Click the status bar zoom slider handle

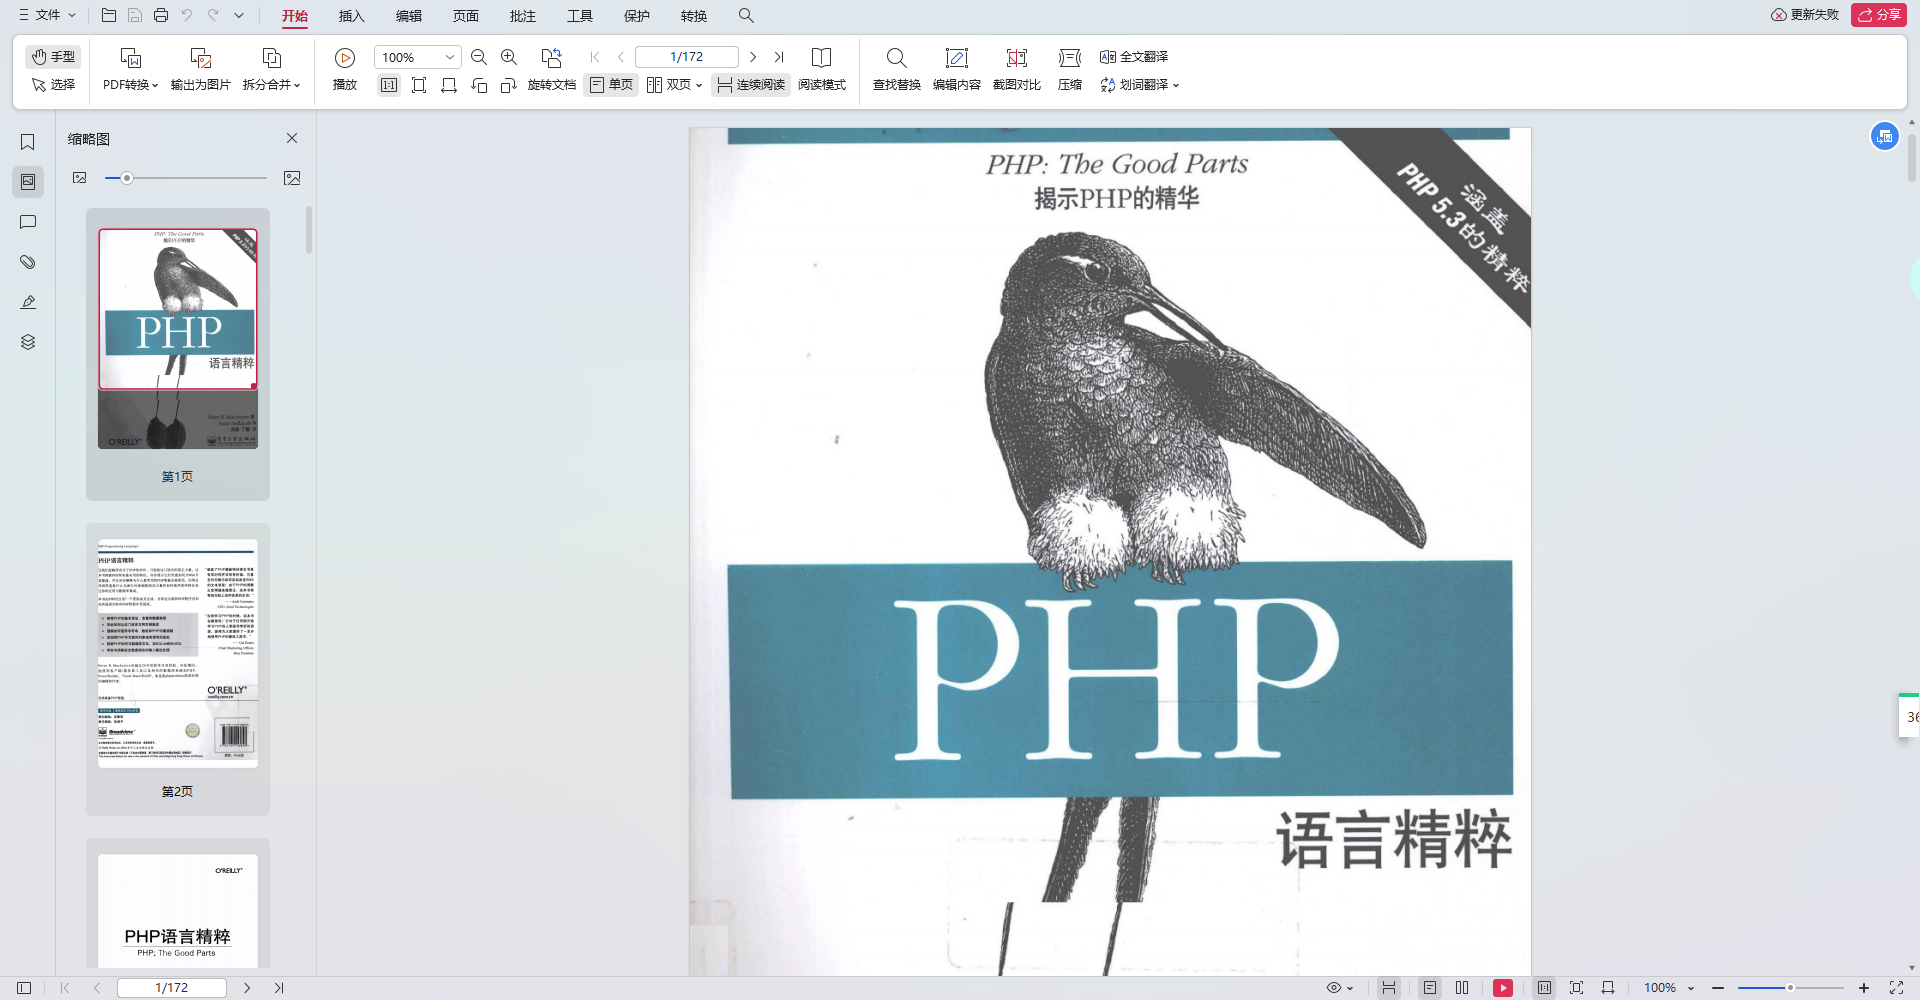(x=1790, y=988)
